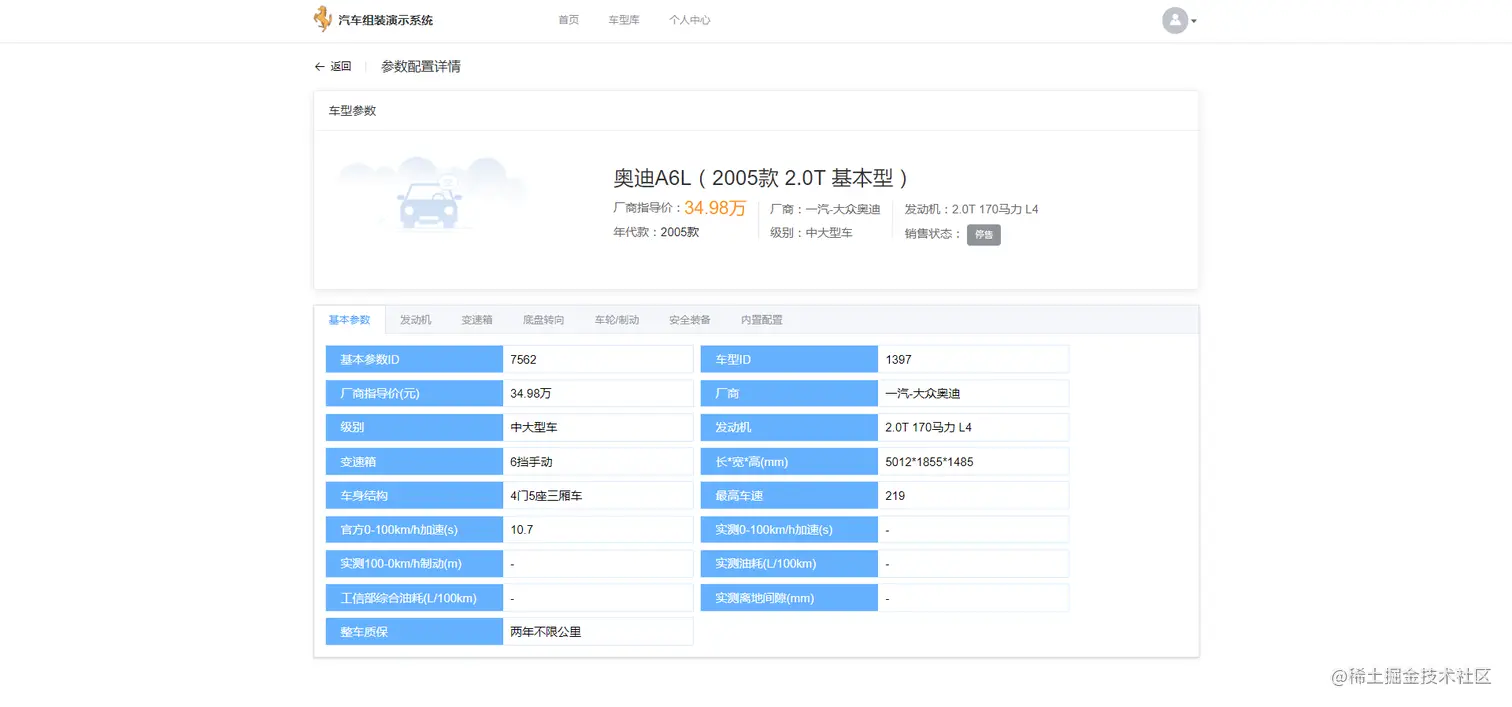Click the 厂商指导价(元) label cell
This screenshot has height=707, width=1512.
click(414, 393)
